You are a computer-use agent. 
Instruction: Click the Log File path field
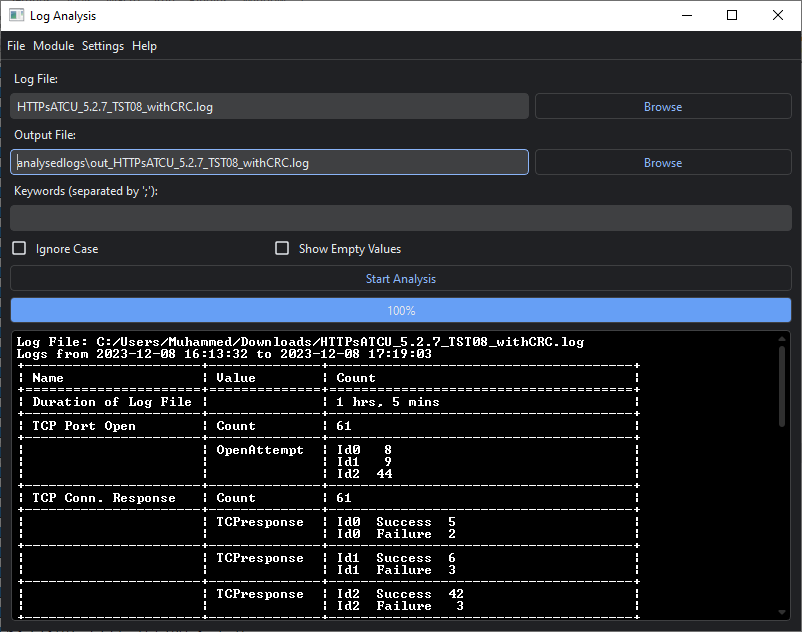click(x=270, y=106)
